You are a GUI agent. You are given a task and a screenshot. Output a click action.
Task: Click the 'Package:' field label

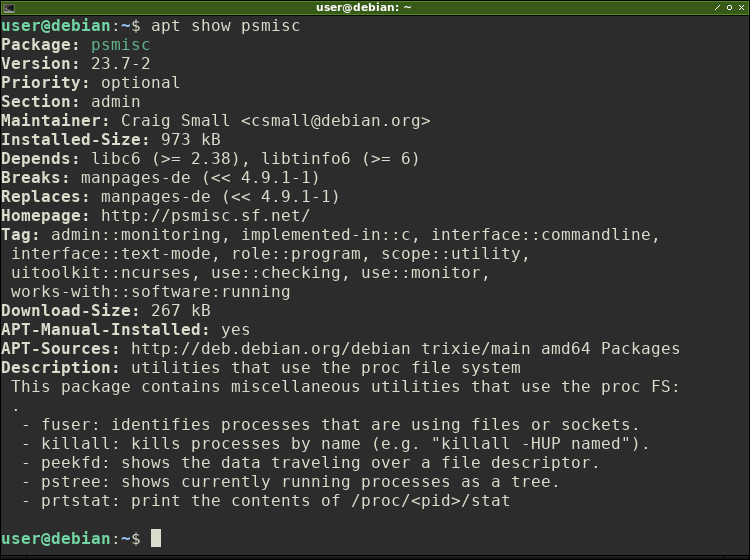coord(41,45)
